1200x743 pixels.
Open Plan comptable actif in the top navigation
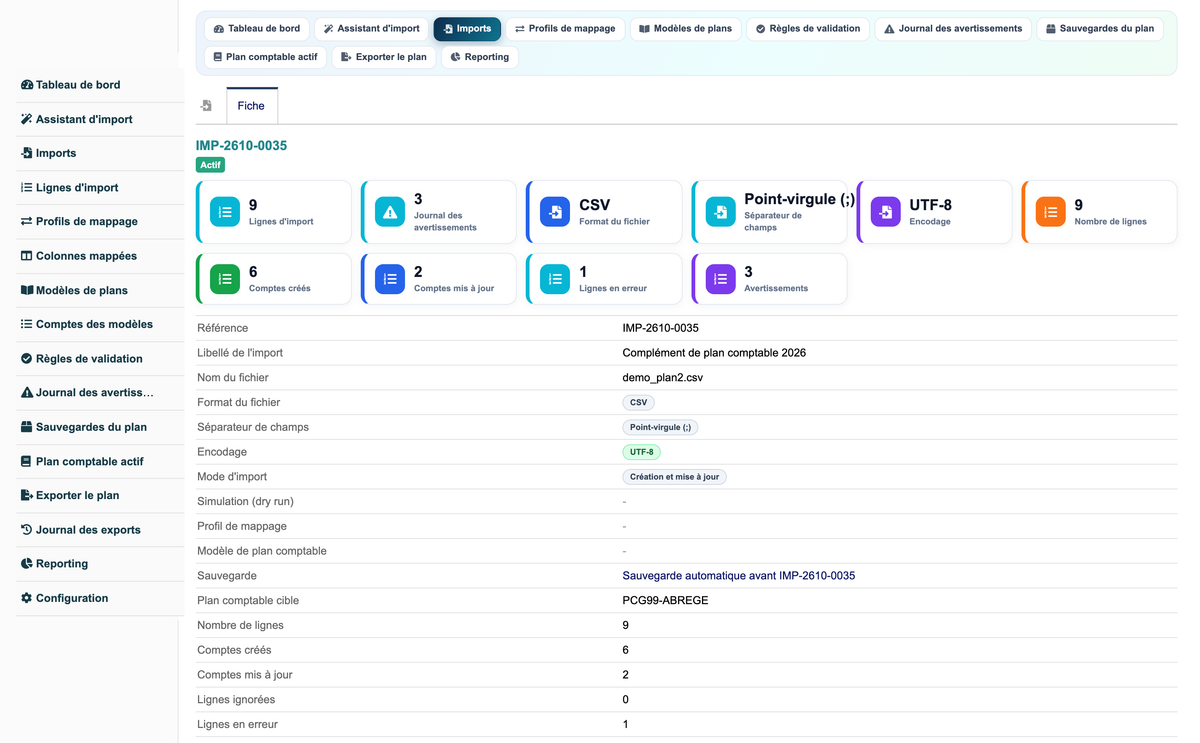(x=265, y=57)
